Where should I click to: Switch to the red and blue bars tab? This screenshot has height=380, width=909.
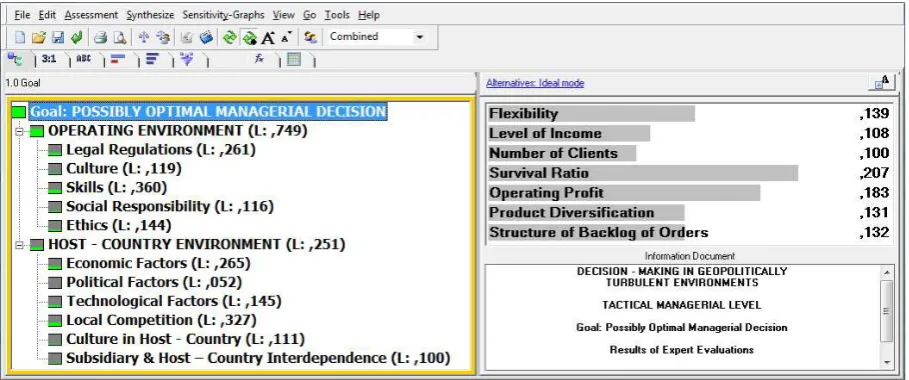tap(118, 59)
